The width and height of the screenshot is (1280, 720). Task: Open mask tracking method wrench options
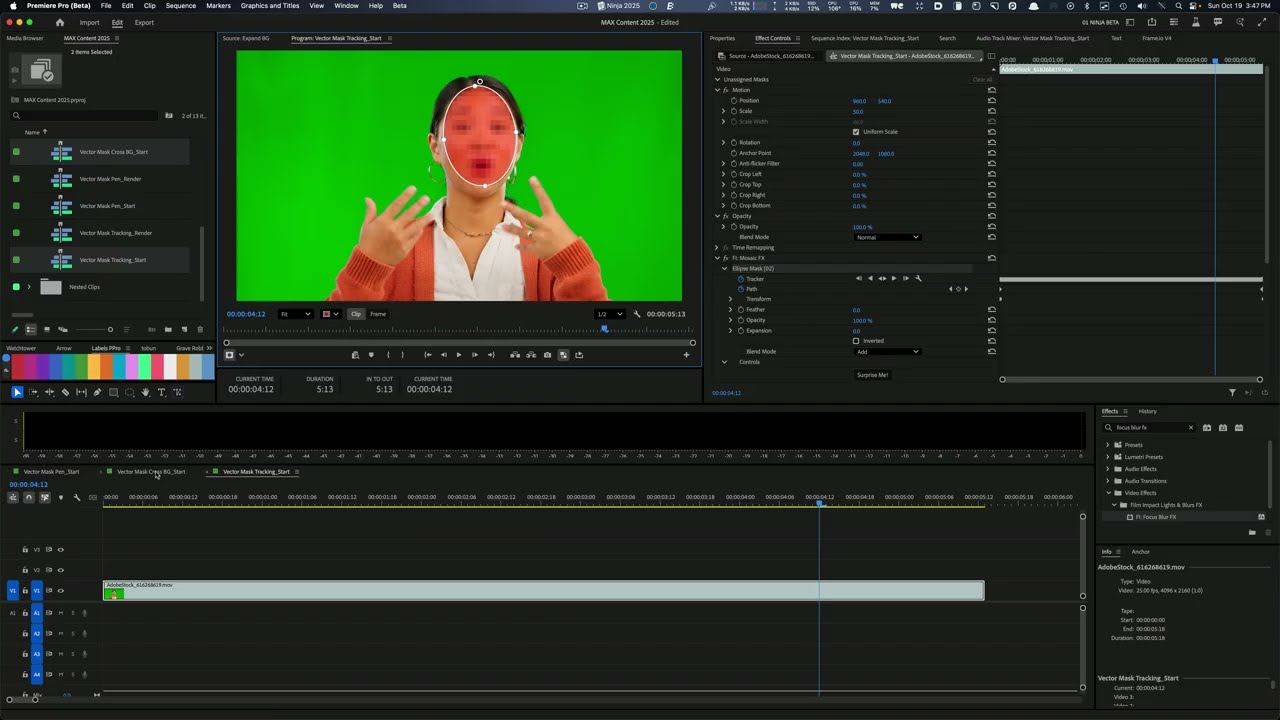pos(918,278)
